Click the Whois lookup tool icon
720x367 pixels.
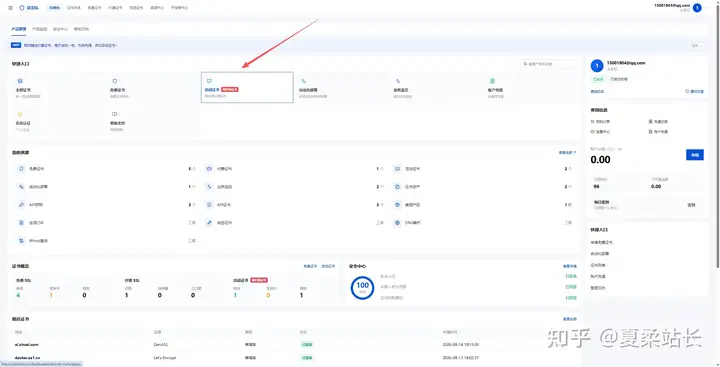pos(21,241)
